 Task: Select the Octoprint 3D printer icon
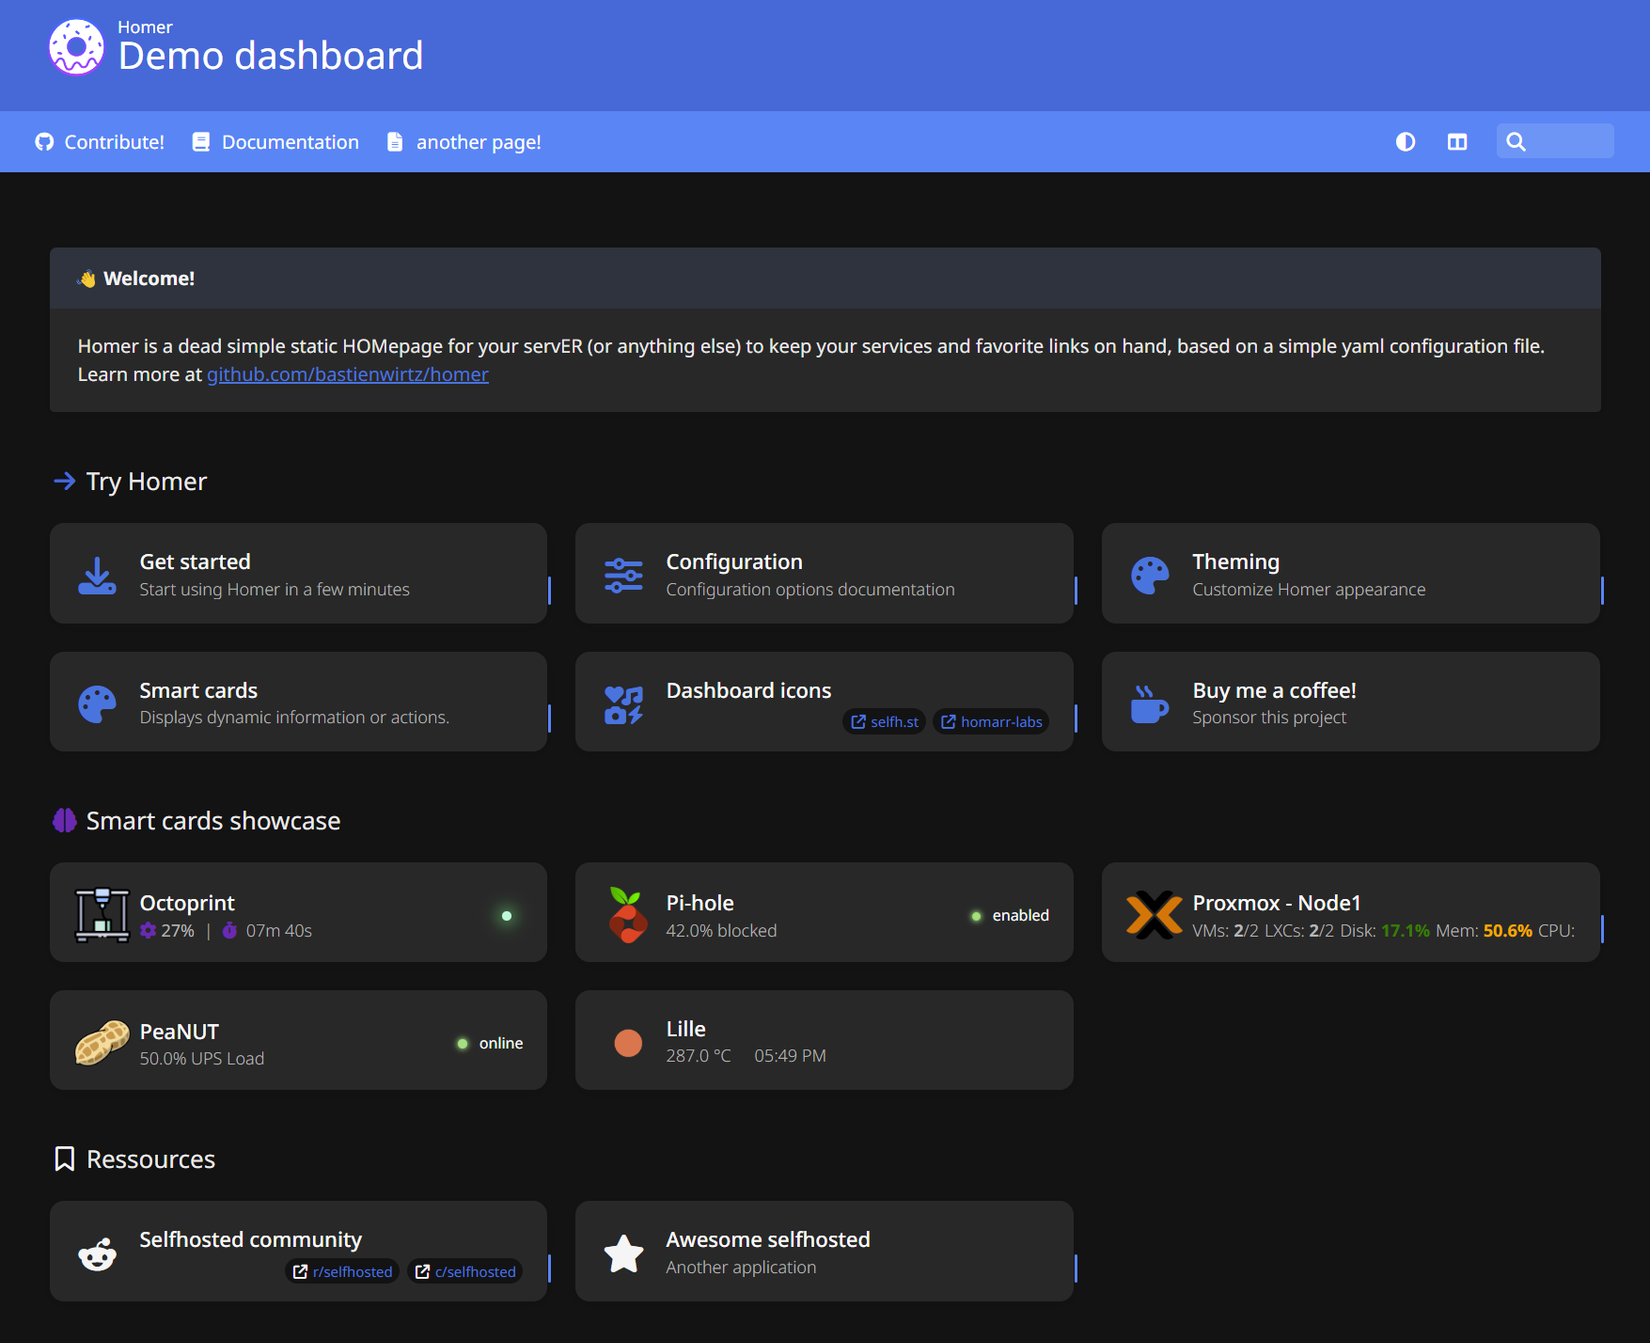coord(103,911)
